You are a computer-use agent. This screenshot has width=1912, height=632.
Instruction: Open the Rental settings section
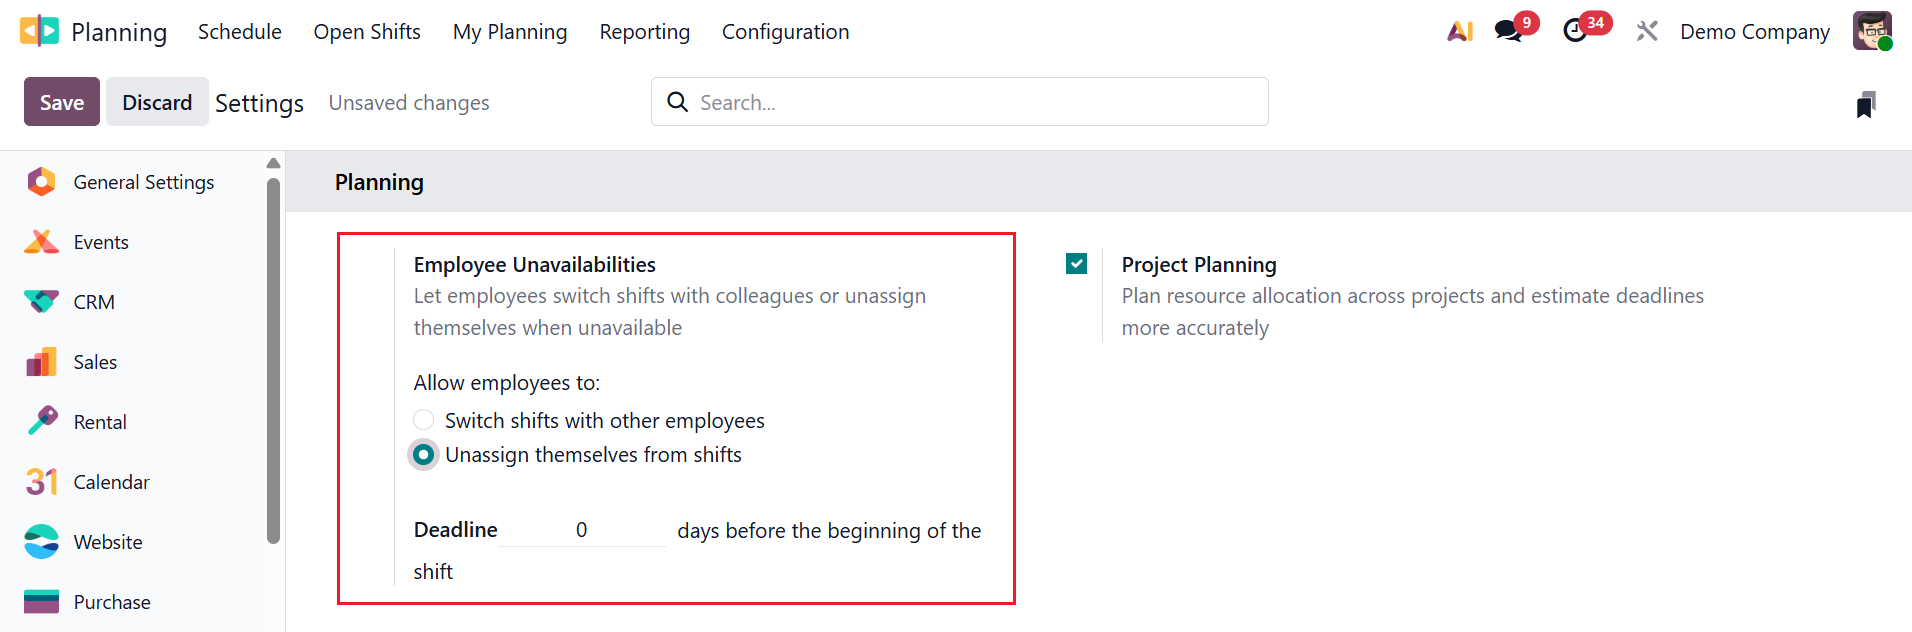coord(100,421)
